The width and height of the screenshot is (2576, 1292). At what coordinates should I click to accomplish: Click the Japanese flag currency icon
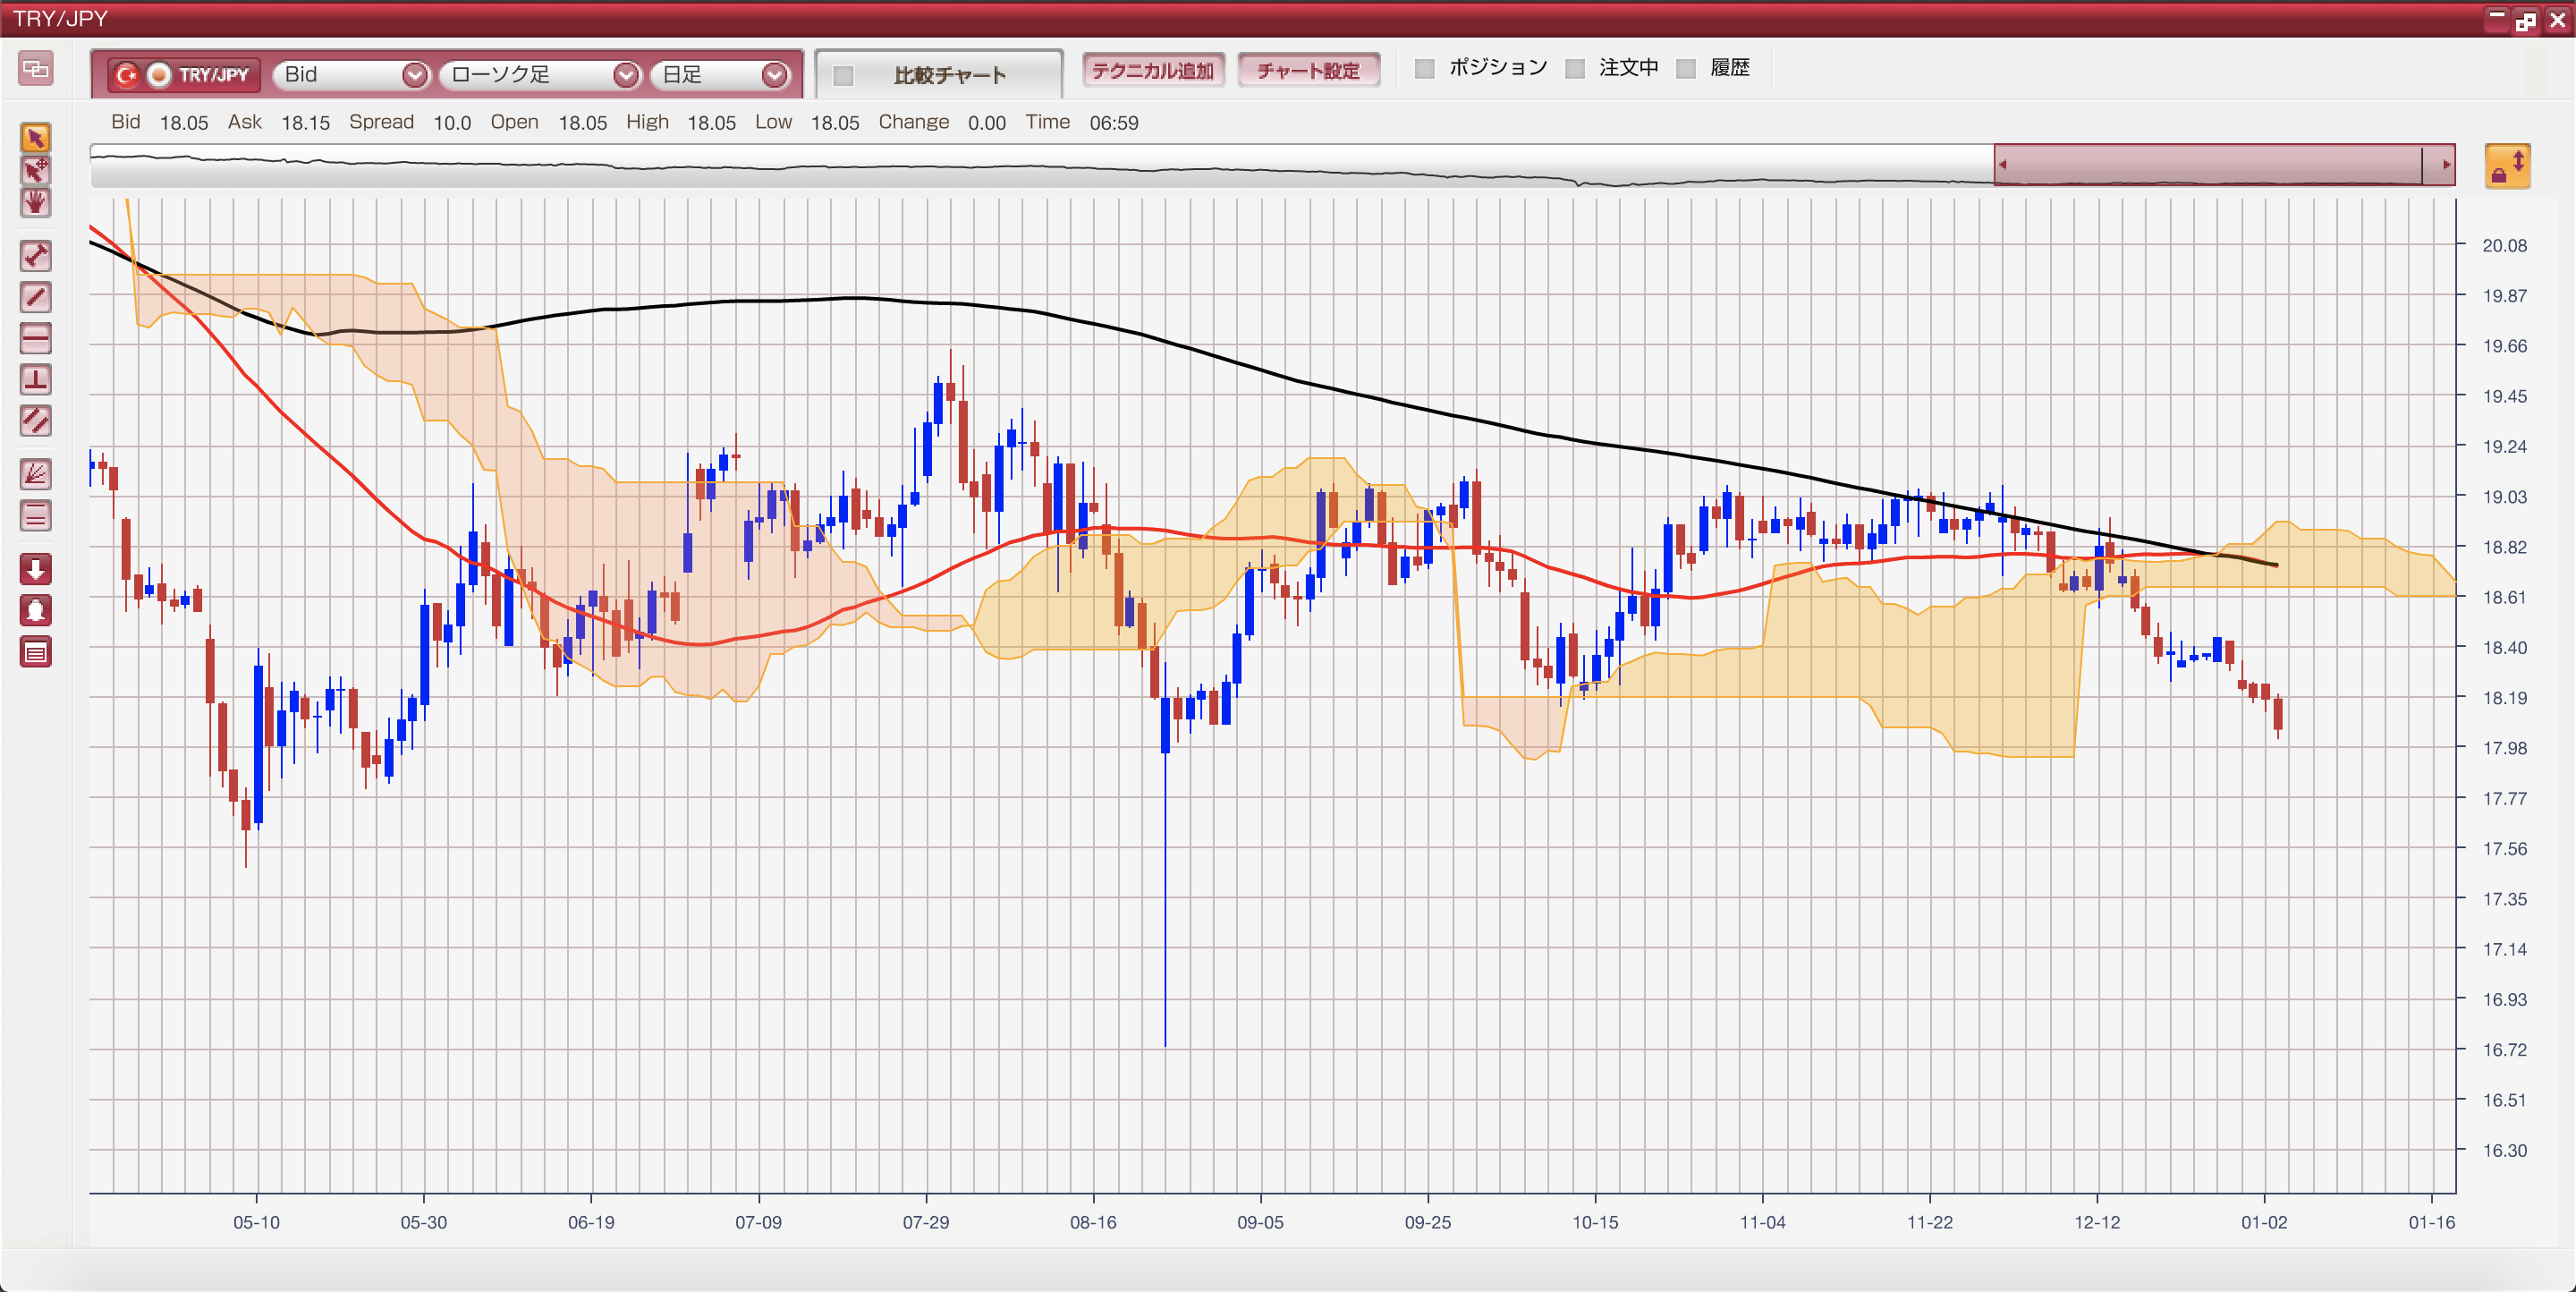click(x=158, y=75)
